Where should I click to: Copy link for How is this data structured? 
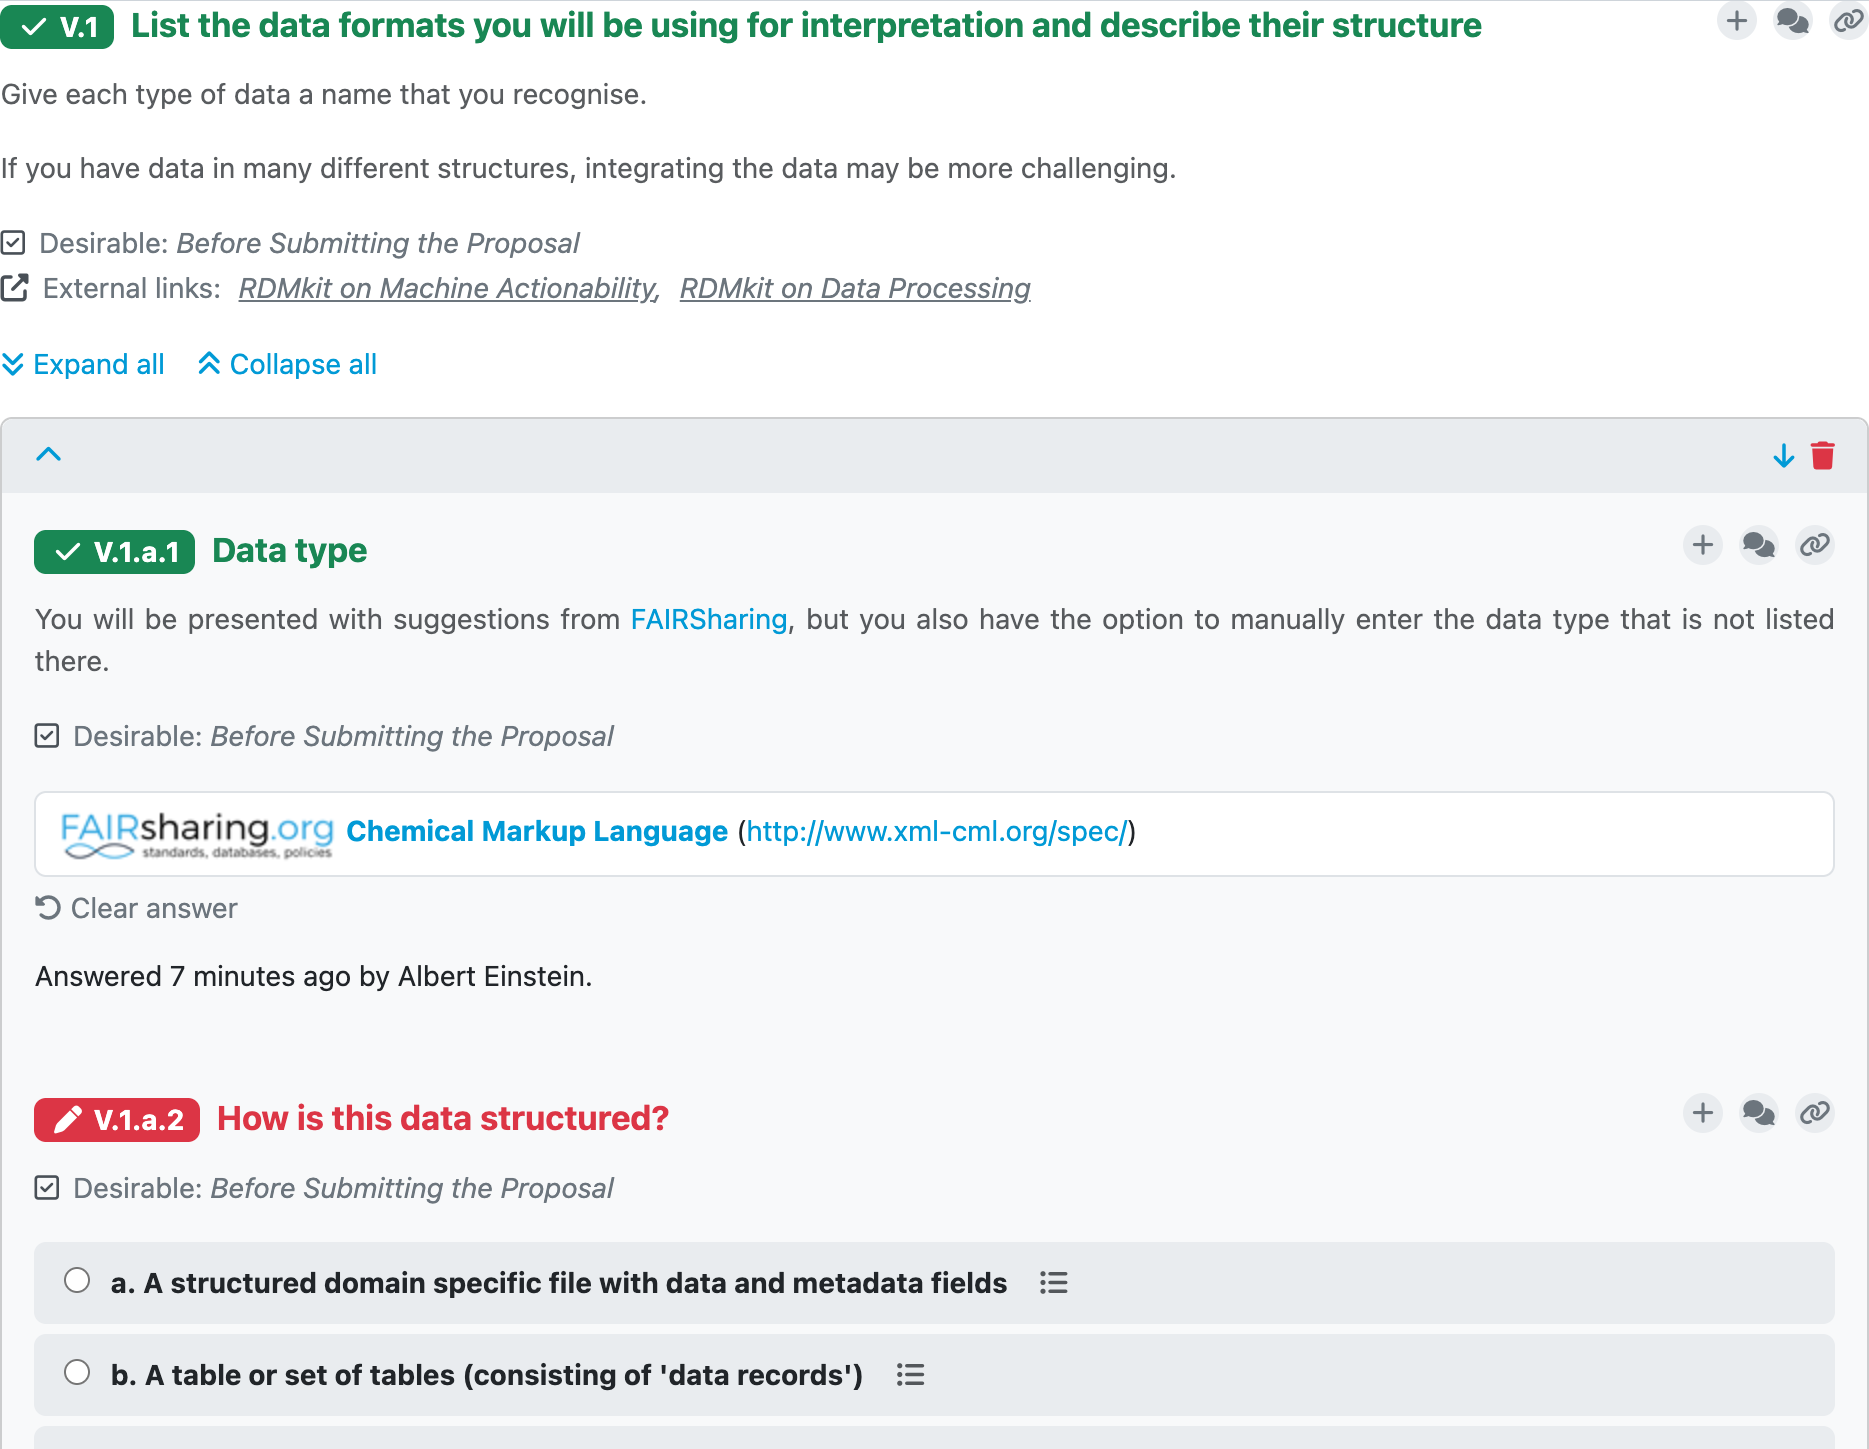tap(1815, 1113)
